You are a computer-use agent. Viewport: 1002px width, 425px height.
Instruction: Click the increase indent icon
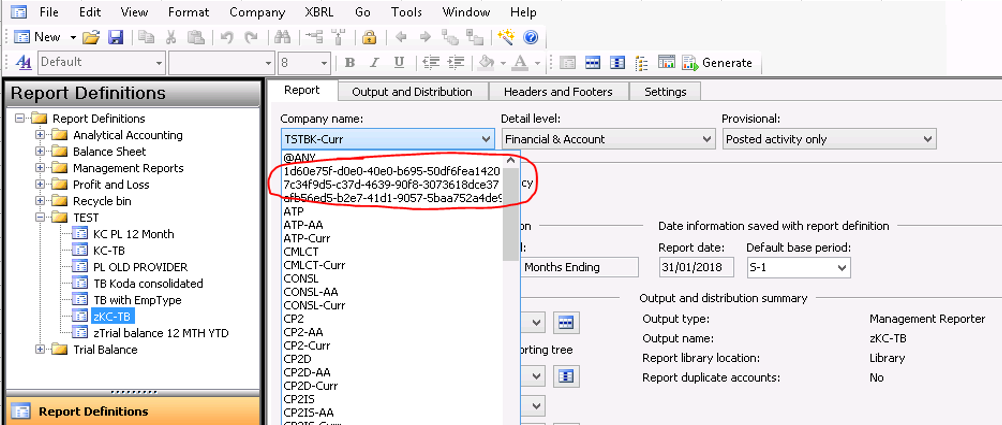456,63
